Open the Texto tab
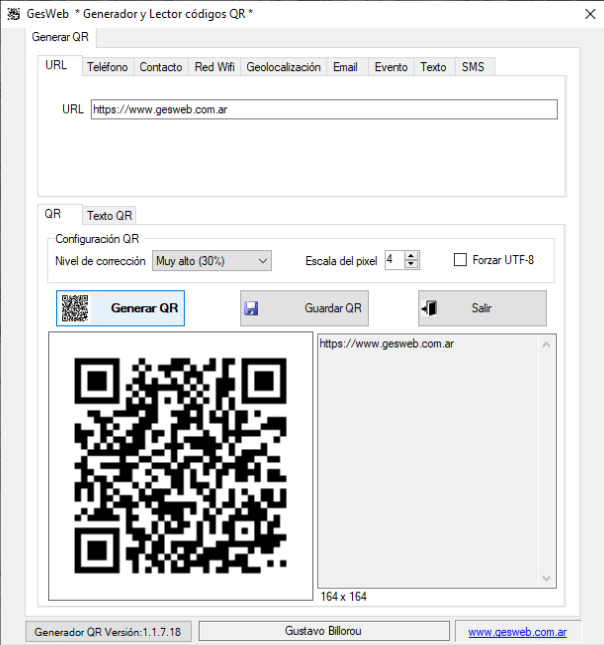Screen dimensions: 604x645 [433, 67]
